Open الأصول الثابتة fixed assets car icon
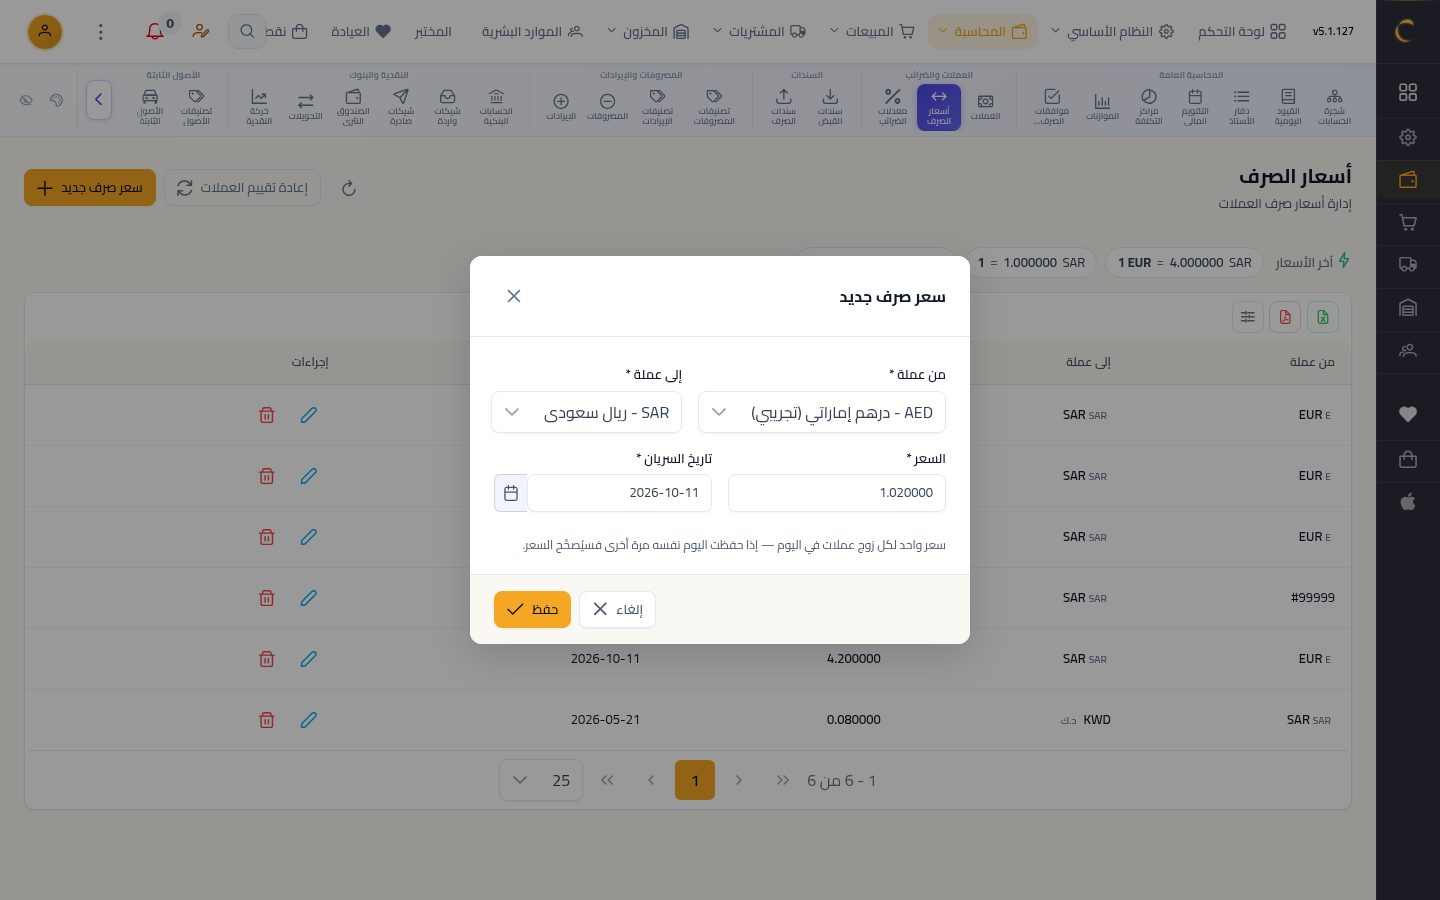 [x=150, y=107]
